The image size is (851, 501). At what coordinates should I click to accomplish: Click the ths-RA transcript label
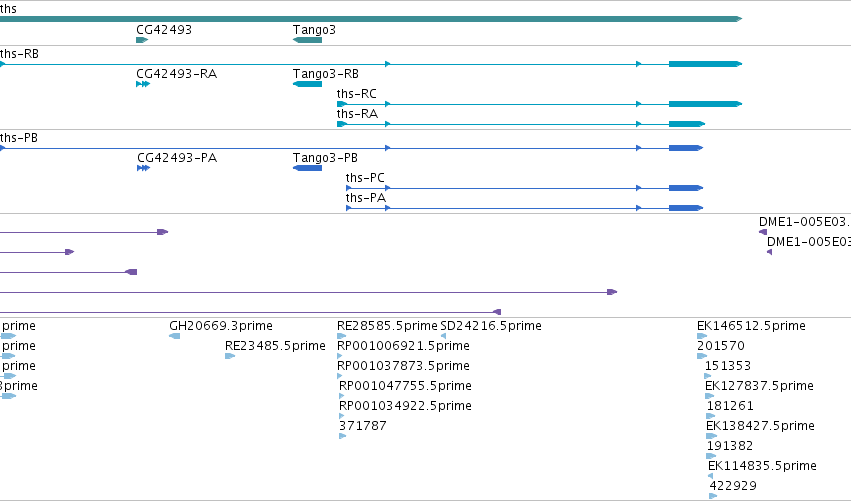tap(357, 114)
